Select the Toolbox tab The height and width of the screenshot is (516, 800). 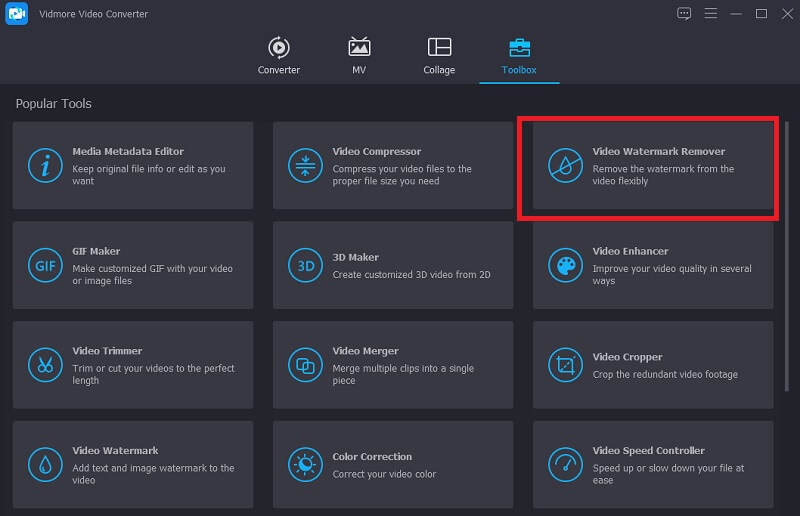coord(519,56)
